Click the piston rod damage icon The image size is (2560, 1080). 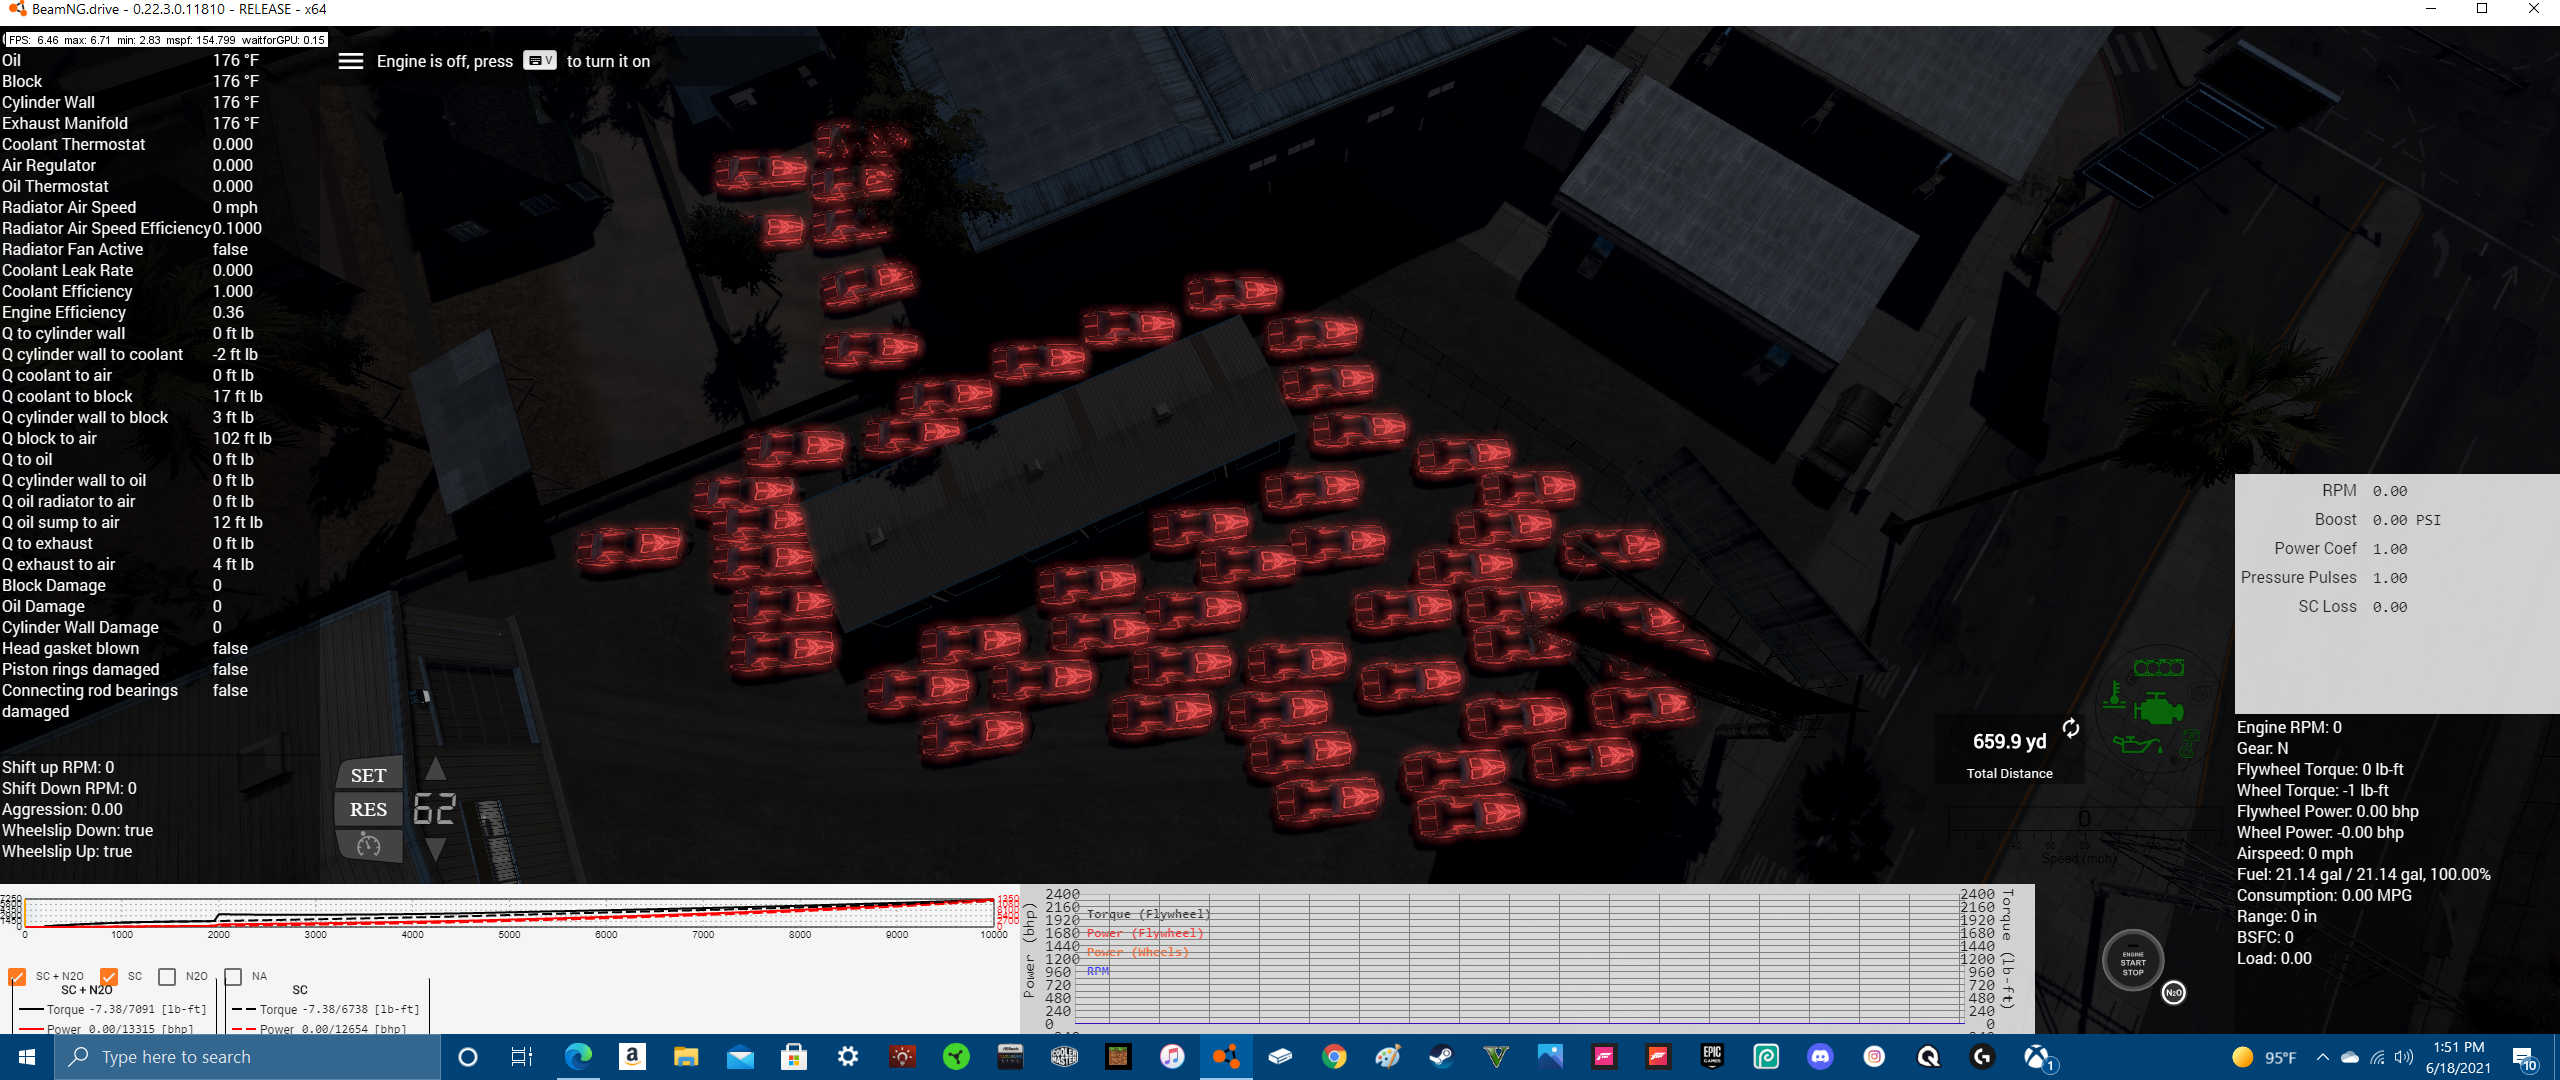coord(2189,744)
